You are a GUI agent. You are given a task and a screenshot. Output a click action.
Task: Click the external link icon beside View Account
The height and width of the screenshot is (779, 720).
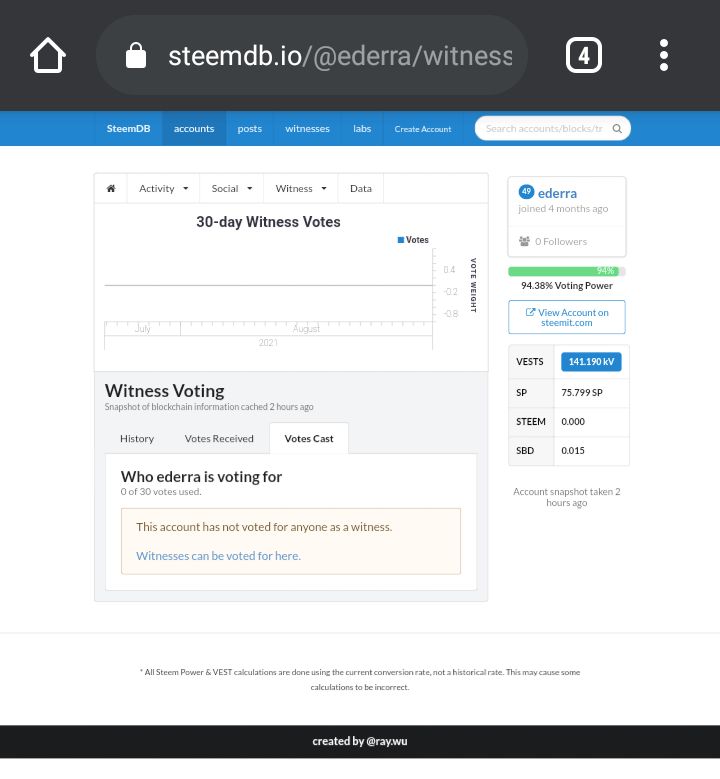click(530, 312)
